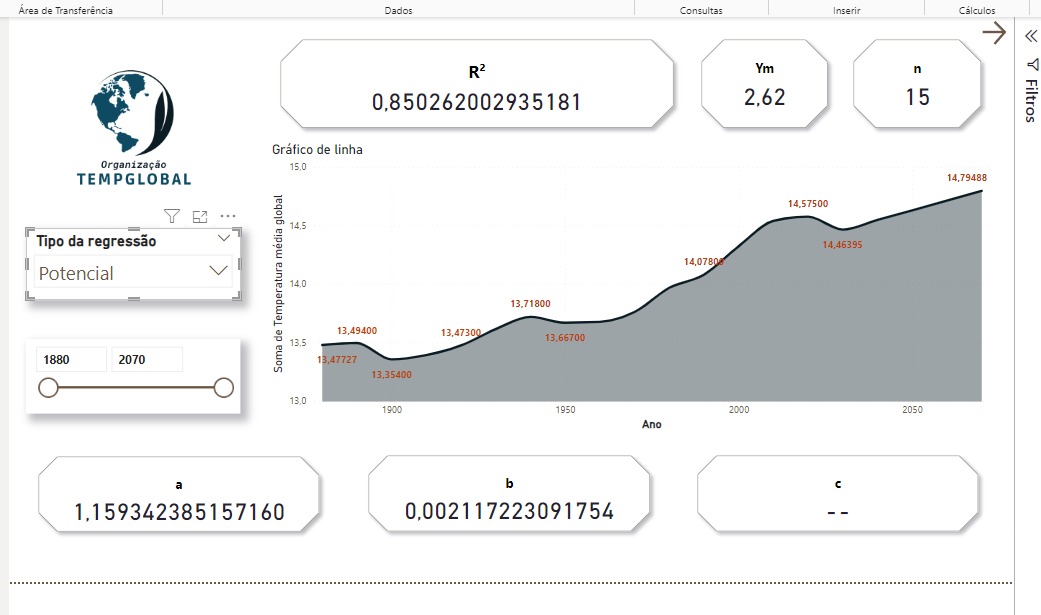This screenshot has width=1041, height=615.
Task: Select the R² value card
Action: 477,85
